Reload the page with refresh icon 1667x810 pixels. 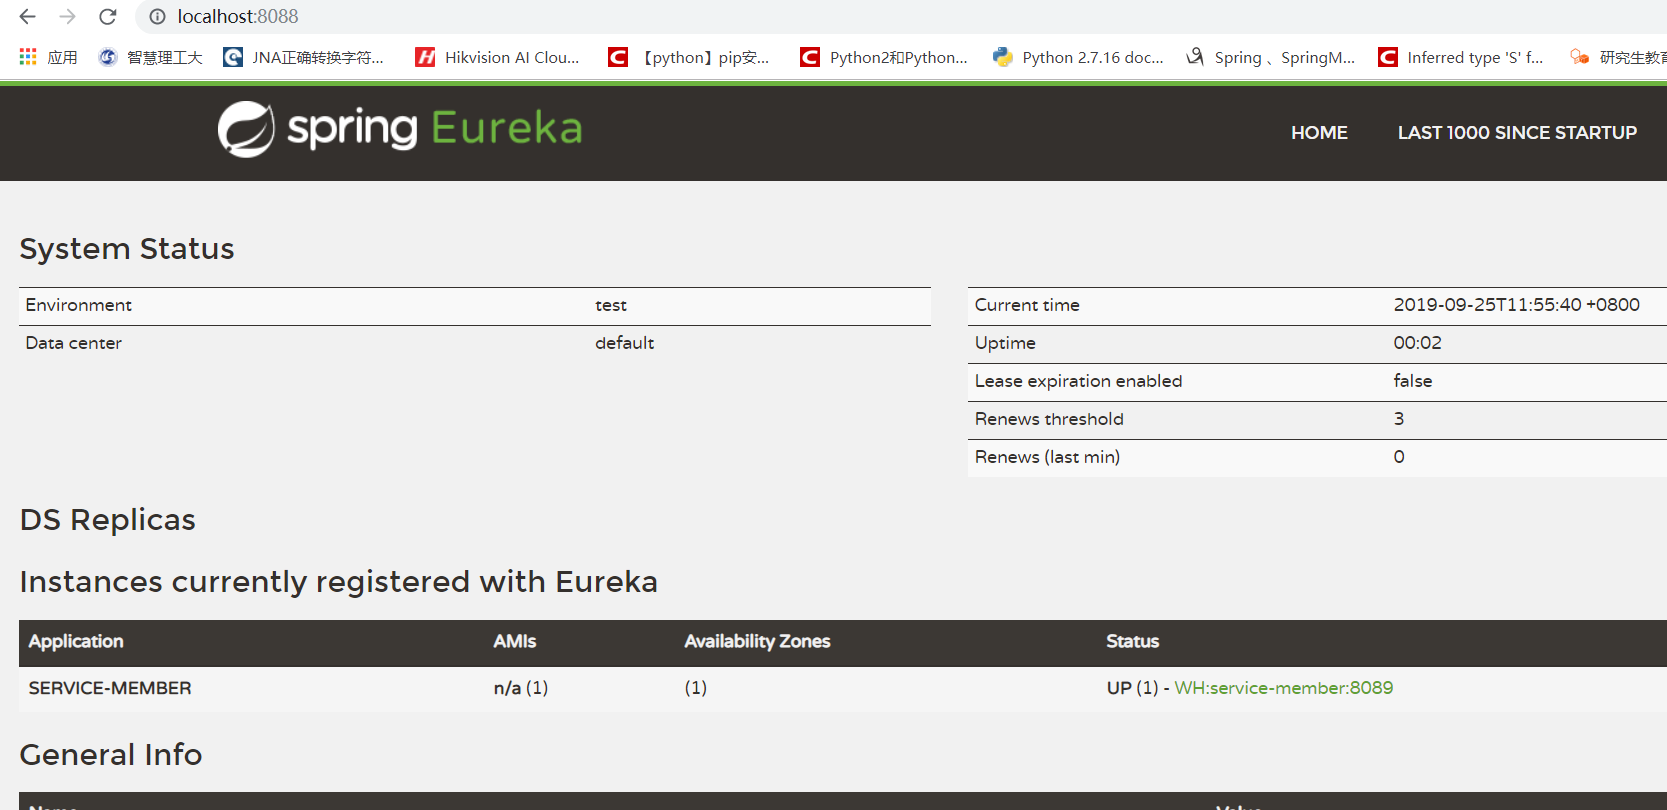pyautogui.click(x=108, y=16)
